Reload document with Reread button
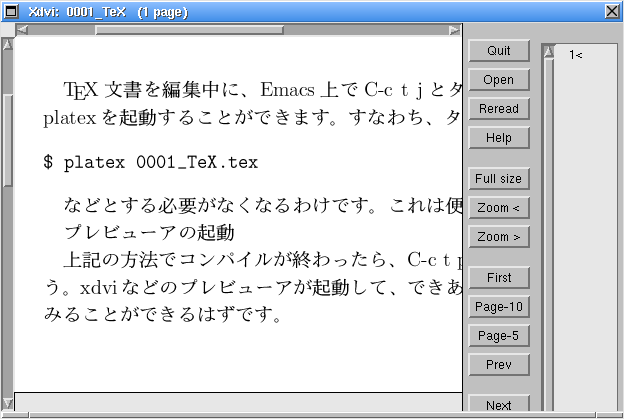Viewport: 624px width, 419px height. (x=499, y=109)
